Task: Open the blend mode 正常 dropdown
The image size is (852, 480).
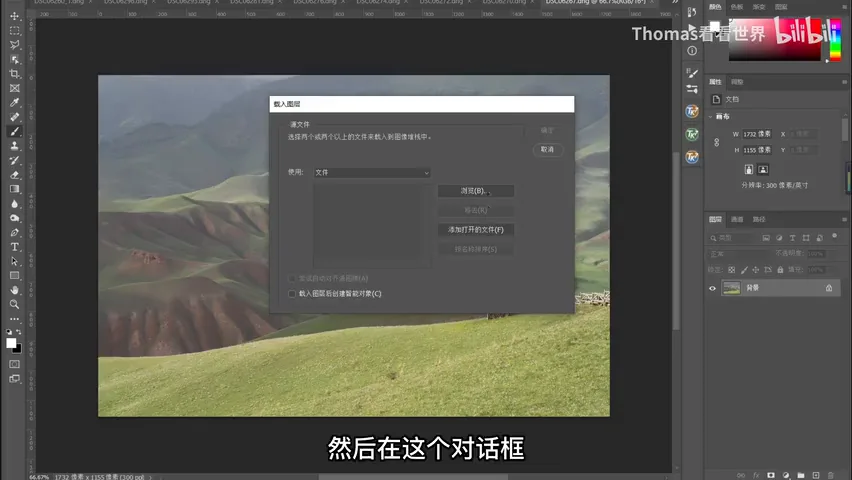Action: click(x=740, y=254)
